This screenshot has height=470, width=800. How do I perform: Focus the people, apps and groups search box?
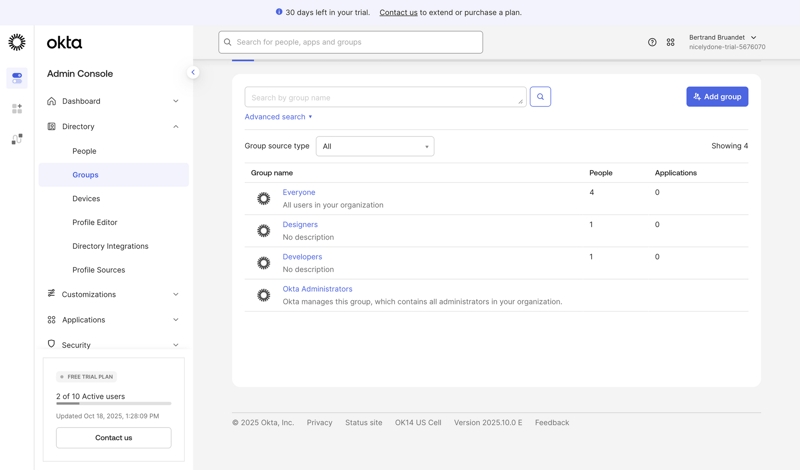(x=351, y=42)
